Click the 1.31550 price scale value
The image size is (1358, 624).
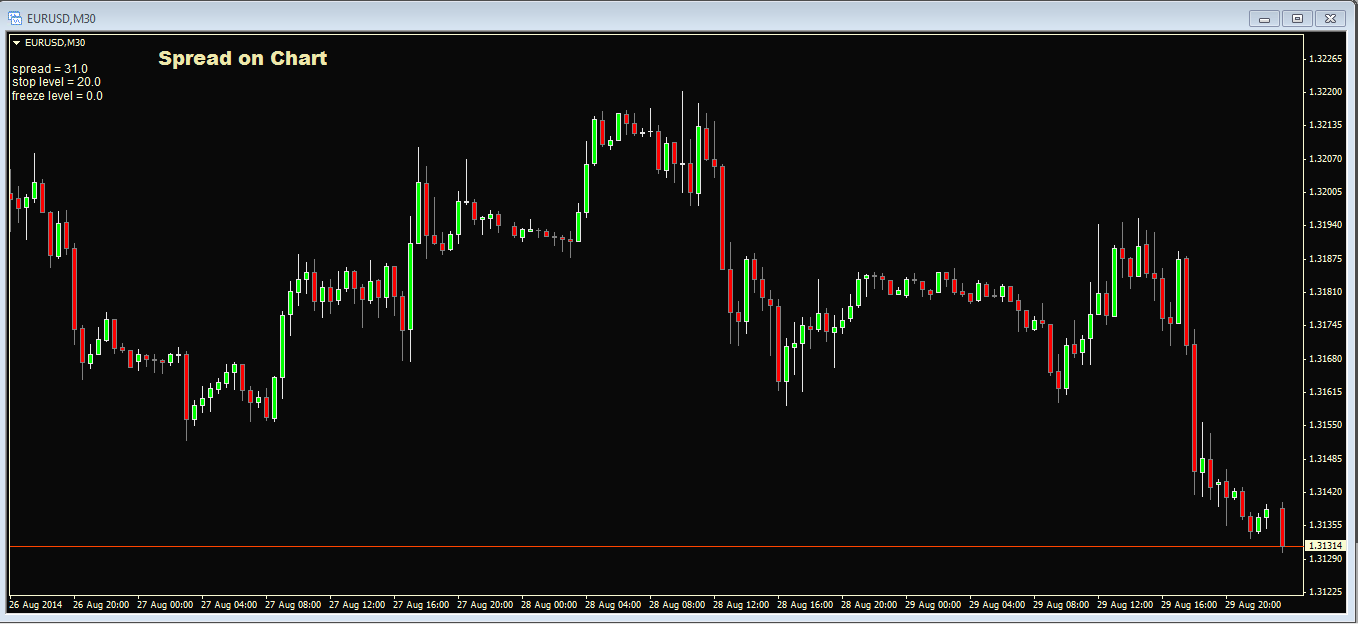click(x=1325, y=425)
